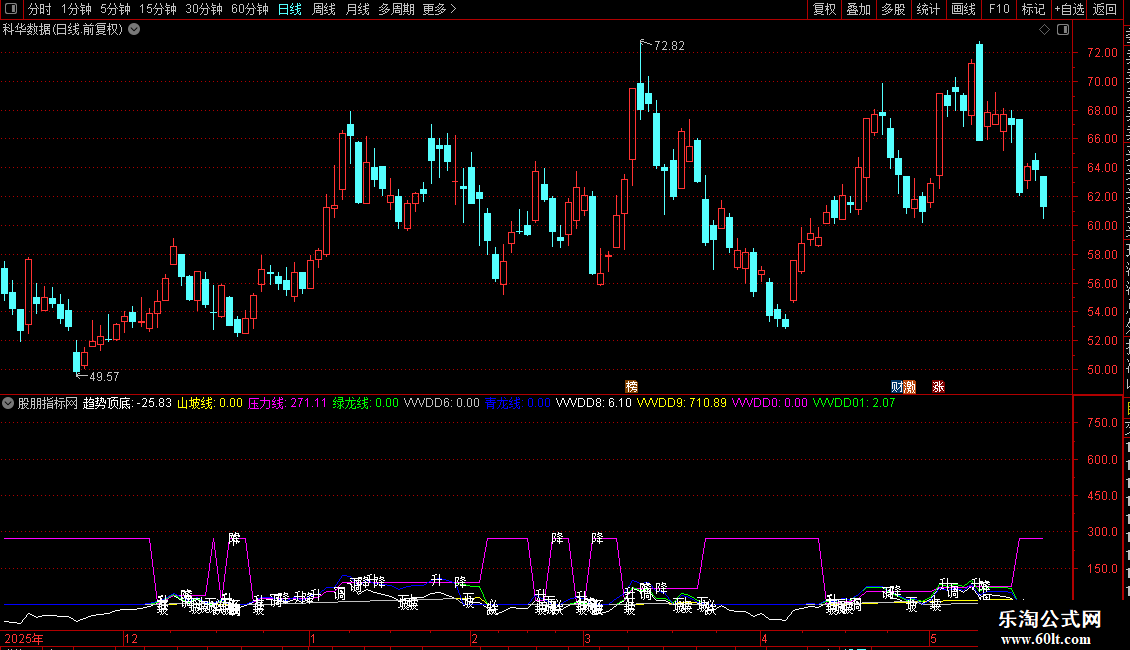
Task: Click month 3 on the time axis
Action: 587,638
